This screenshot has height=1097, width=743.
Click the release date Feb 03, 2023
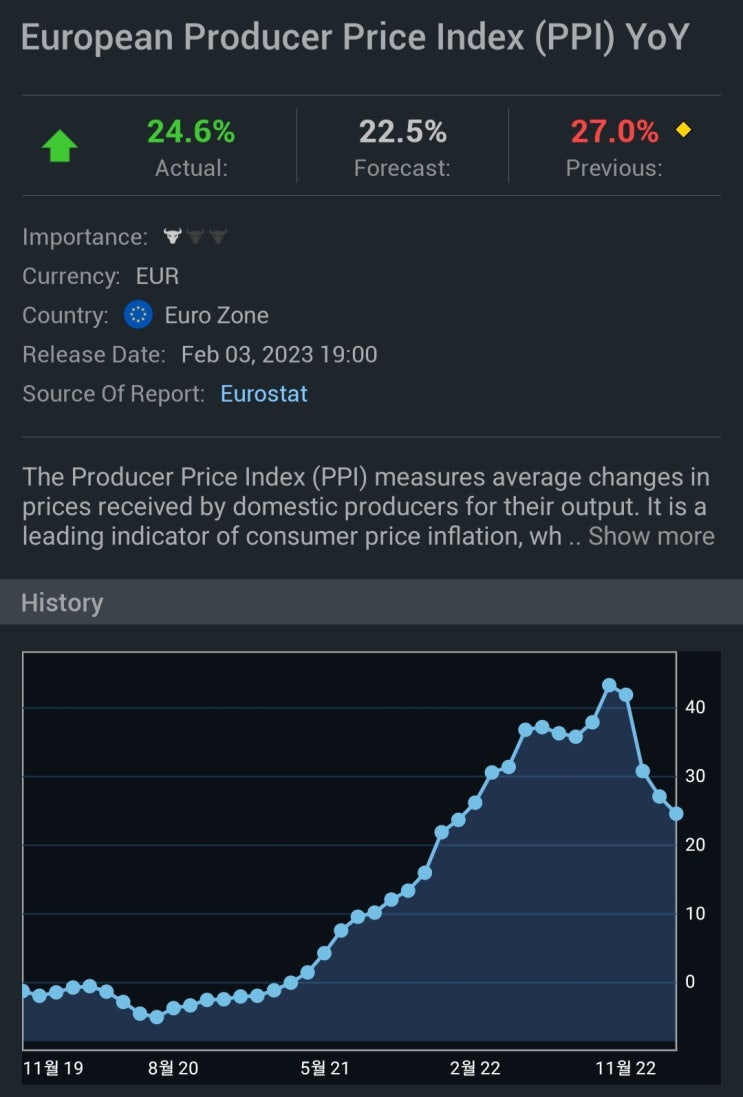pyautogui.click(x=279, y=354)
